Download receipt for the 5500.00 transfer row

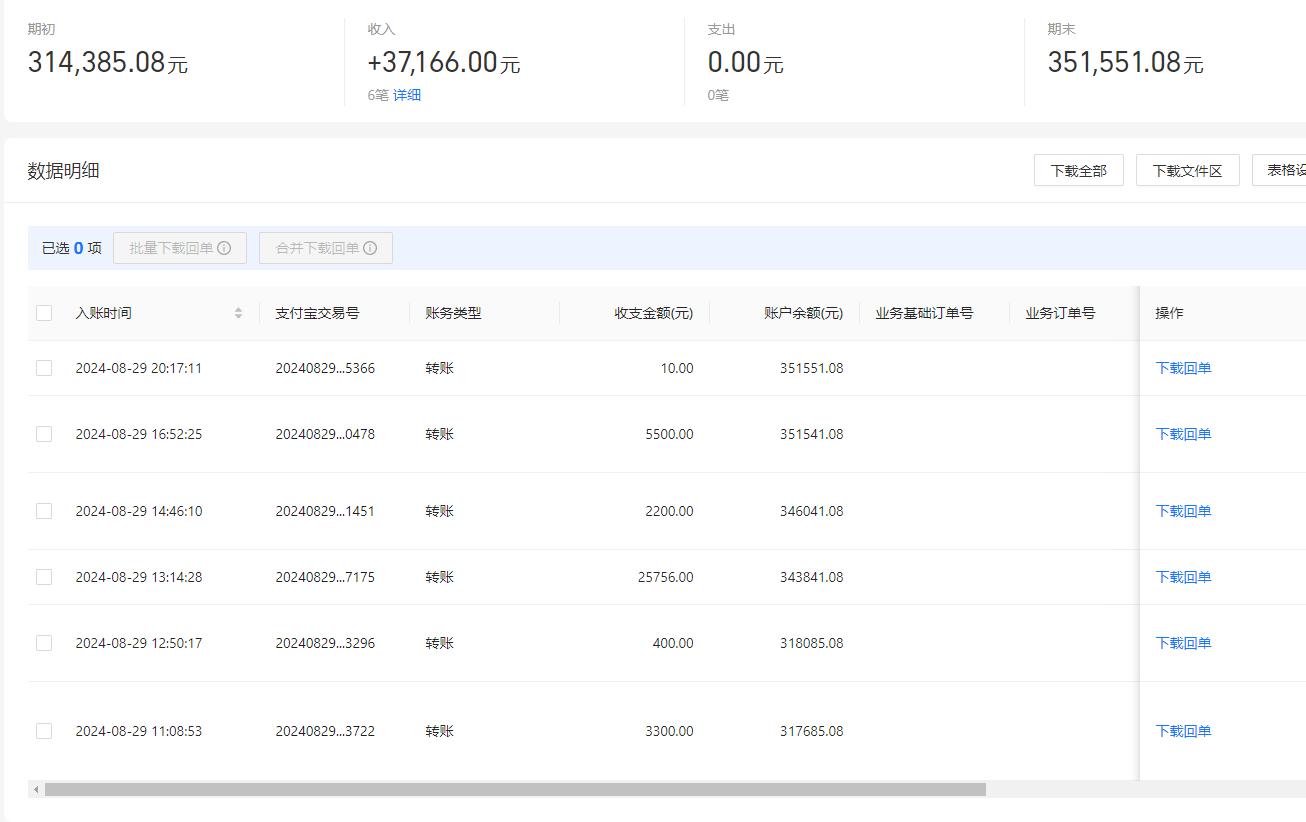(x=1183, y=434)
